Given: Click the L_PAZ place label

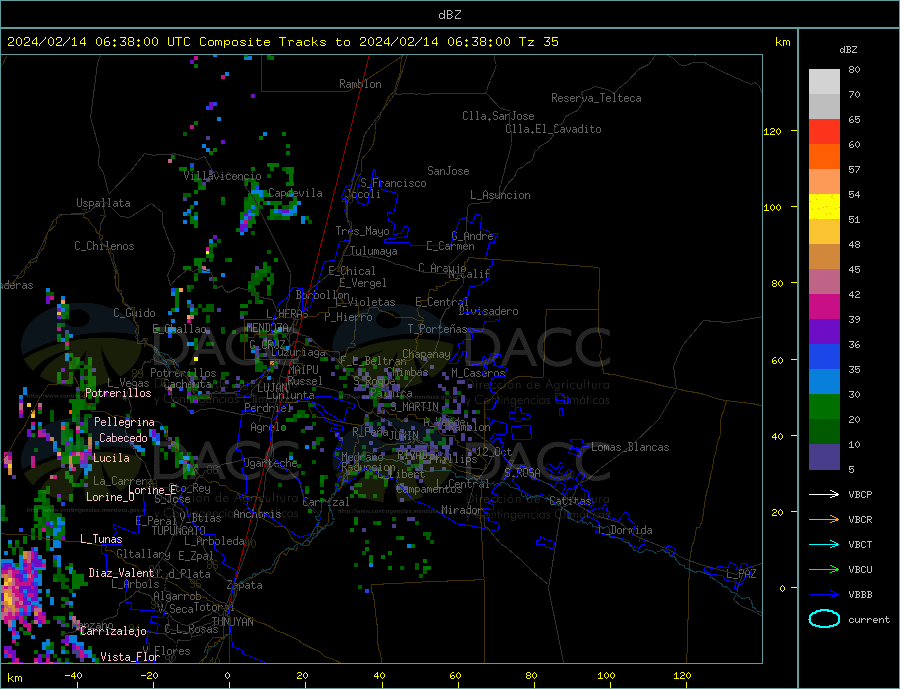Looking at the screenshot, I should [741, 574].
